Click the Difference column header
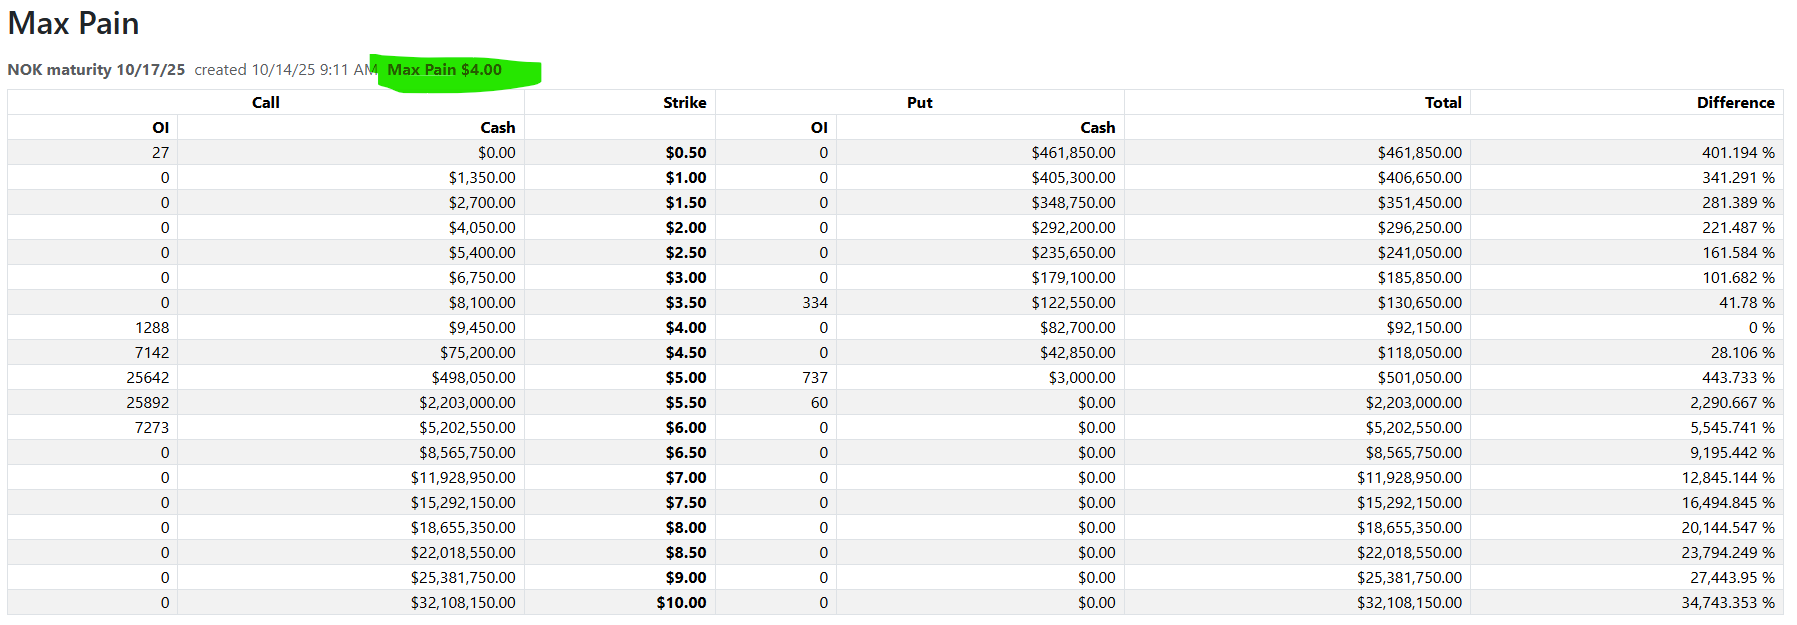Screen dimensions: 1797x625 click(x=1735, y=103)
